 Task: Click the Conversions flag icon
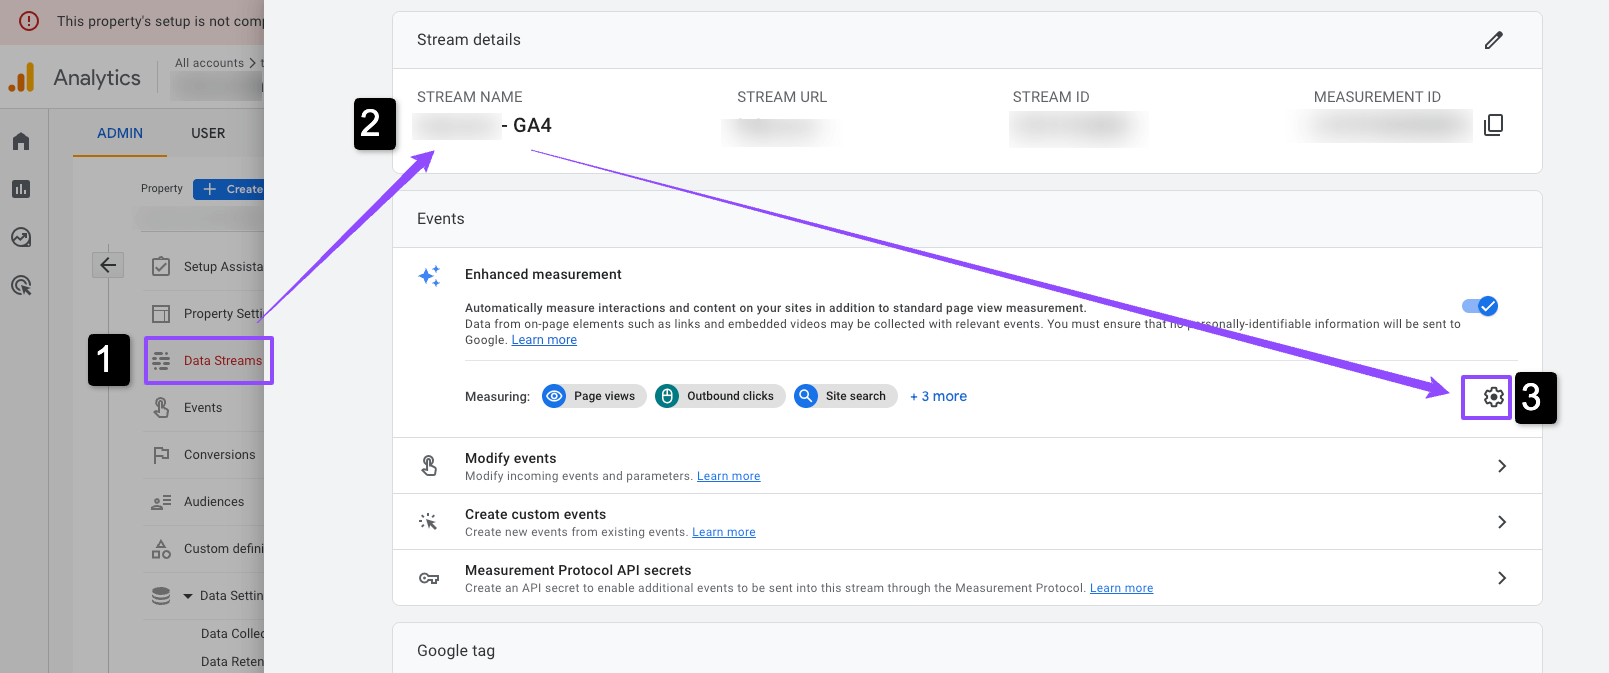click(161, 455)
